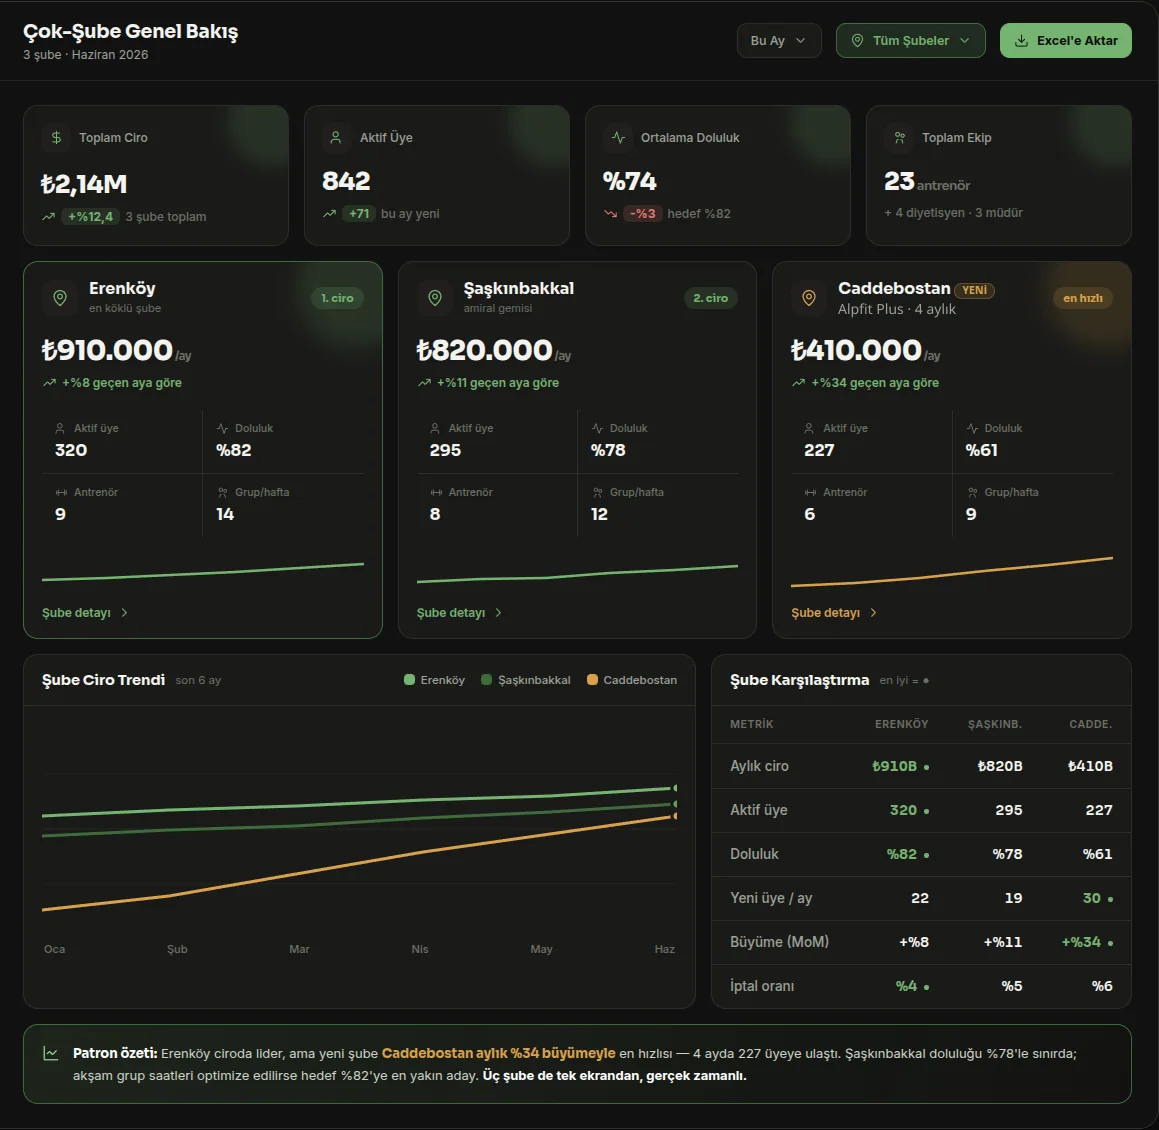Click the Erenköy Doluluk pulse icon

click(222, 429)
